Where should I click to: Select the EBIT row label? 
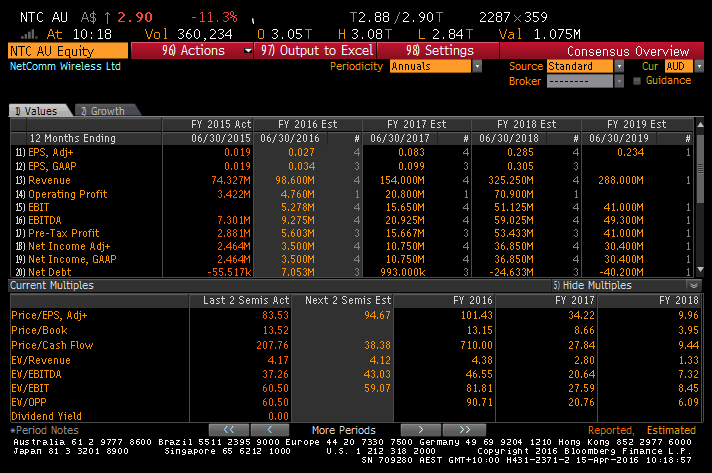click(39, 207)
